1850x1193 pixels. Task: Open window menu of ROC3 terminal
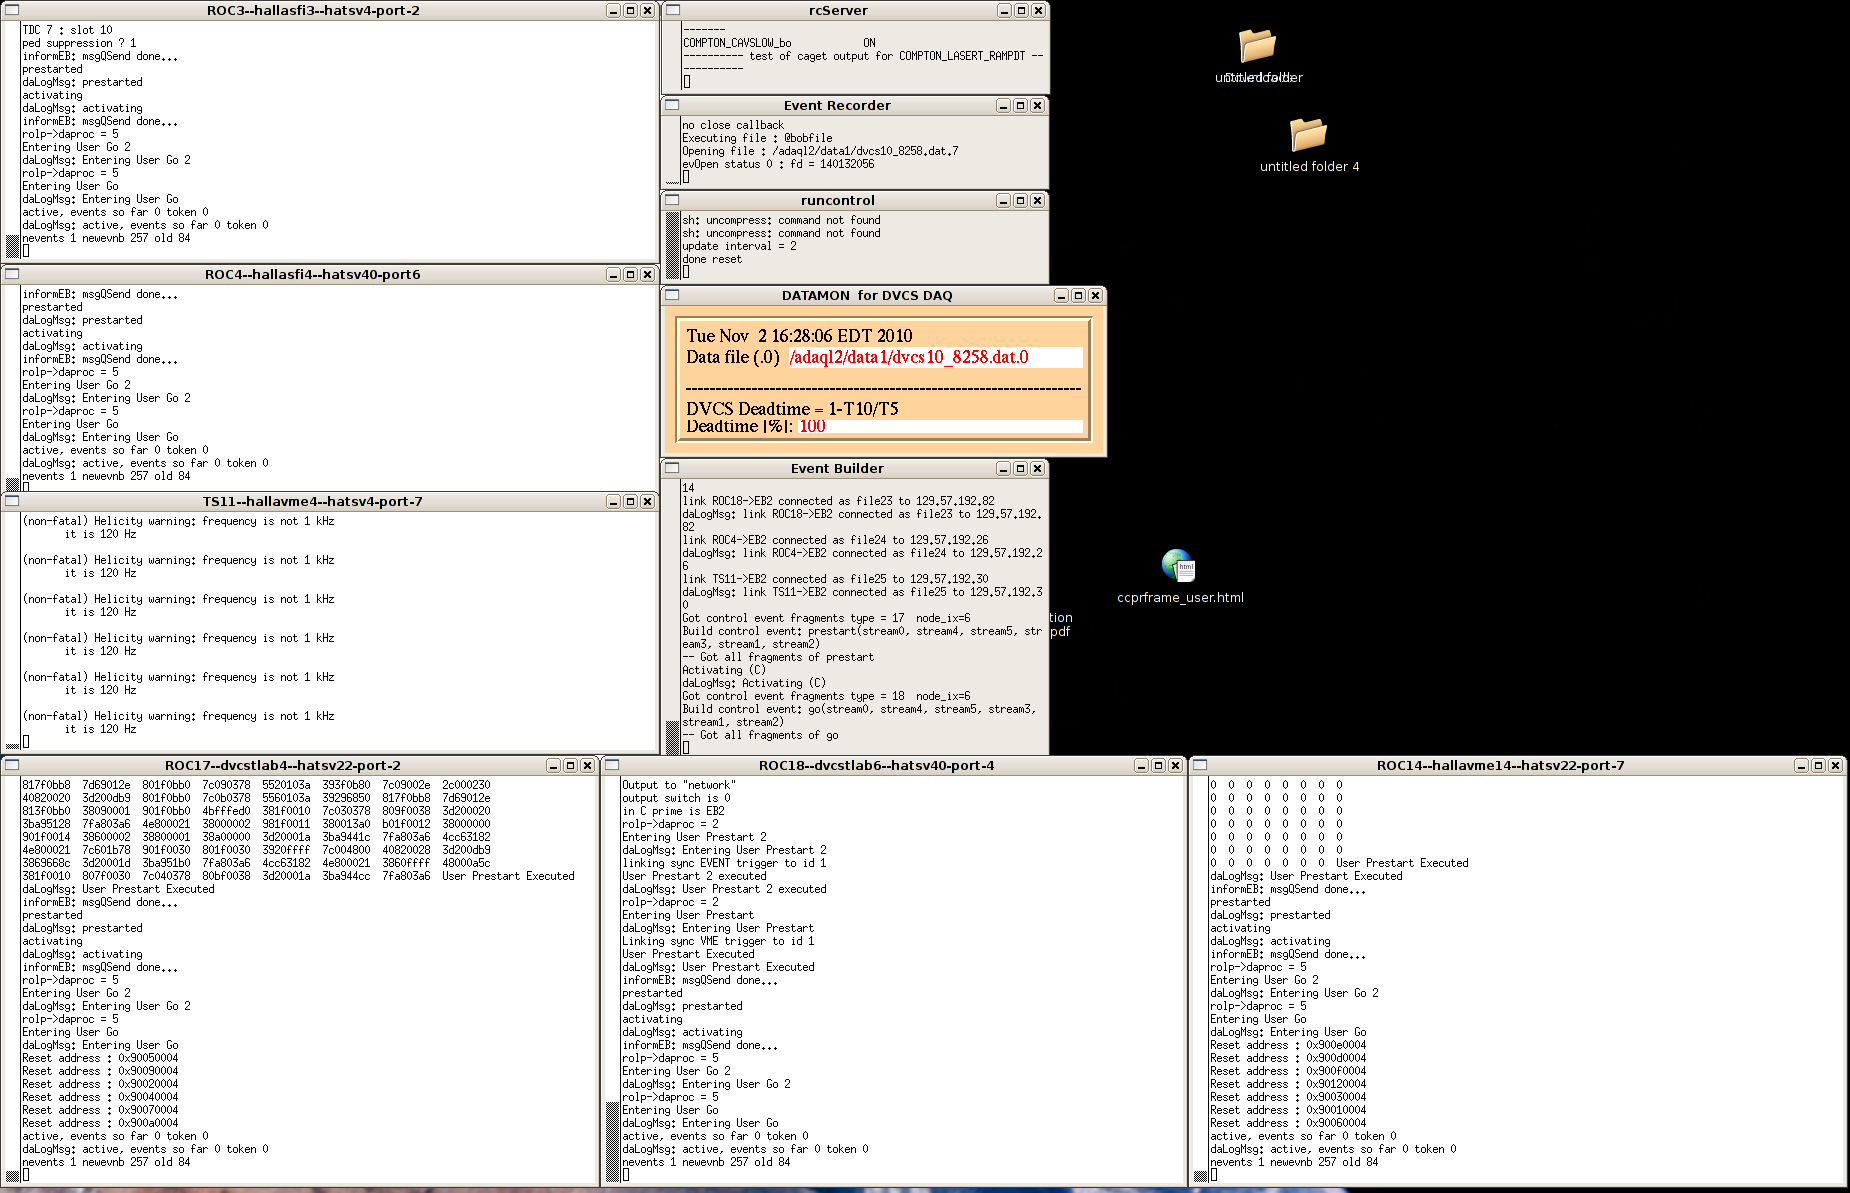12,10
